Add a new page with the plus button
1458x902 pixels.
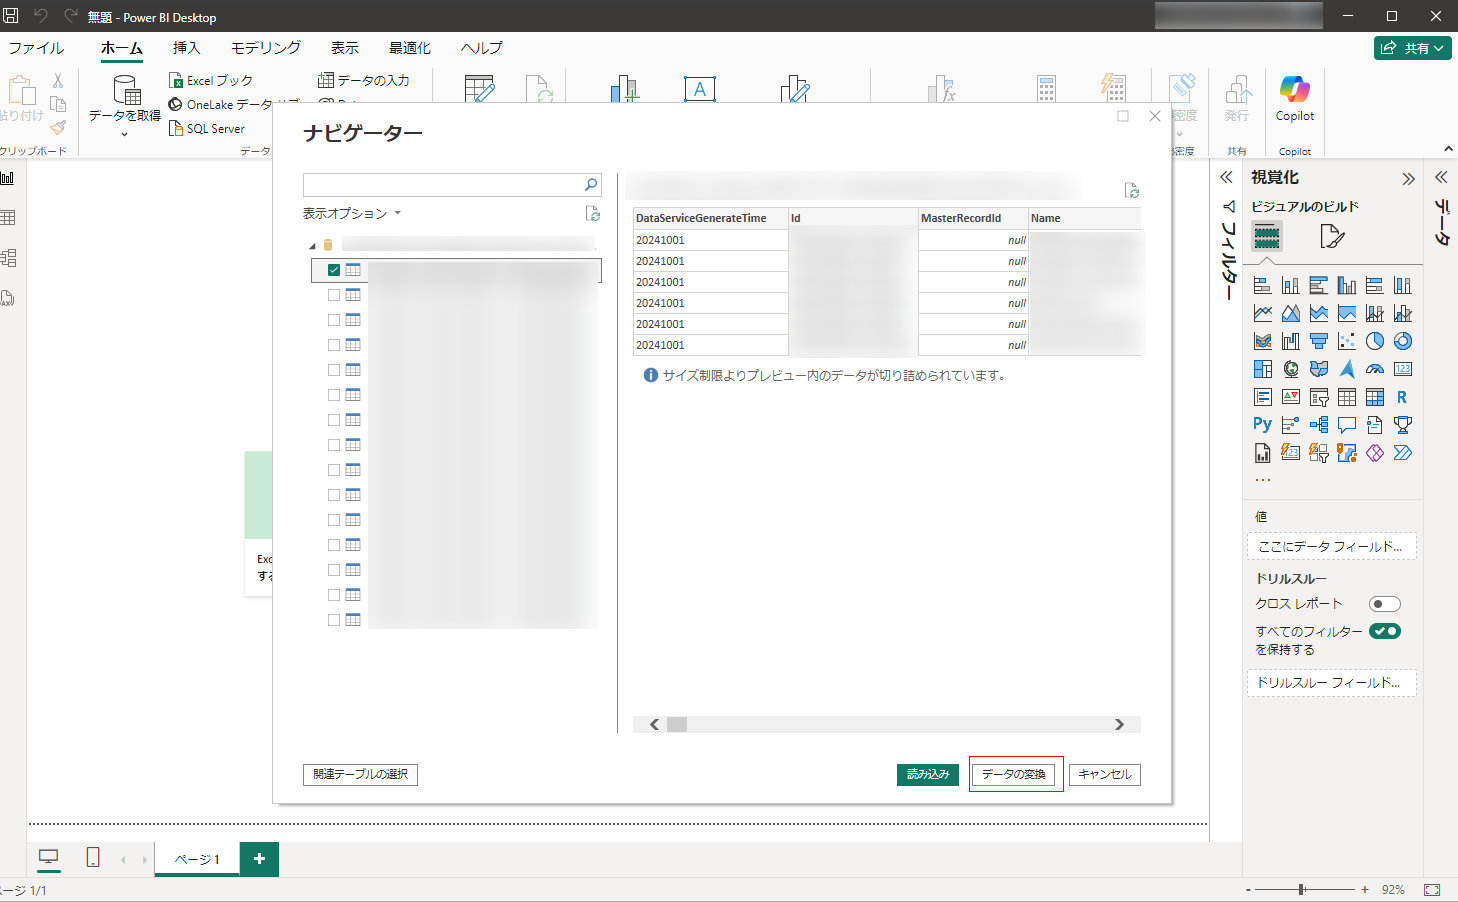[259, 859]
